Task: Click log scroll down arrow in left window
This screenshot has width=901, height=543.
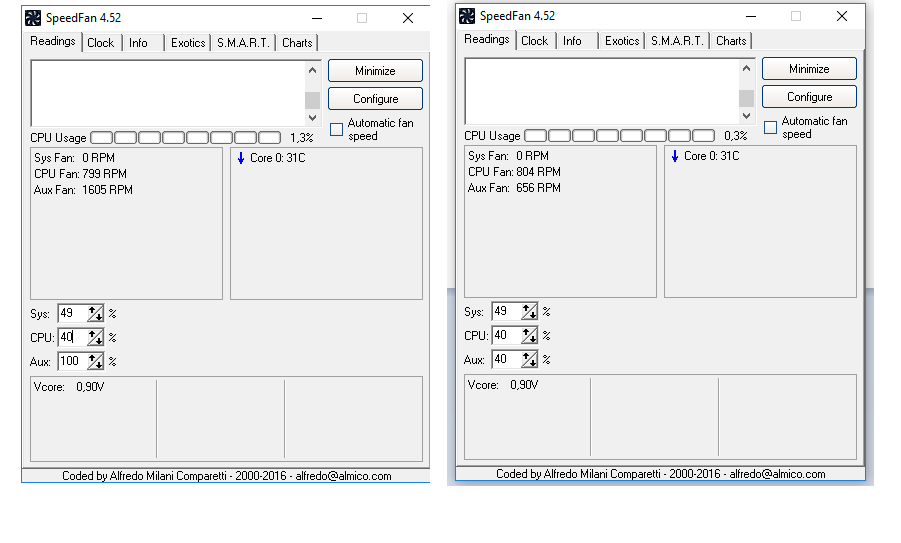Action: (312, 118)
